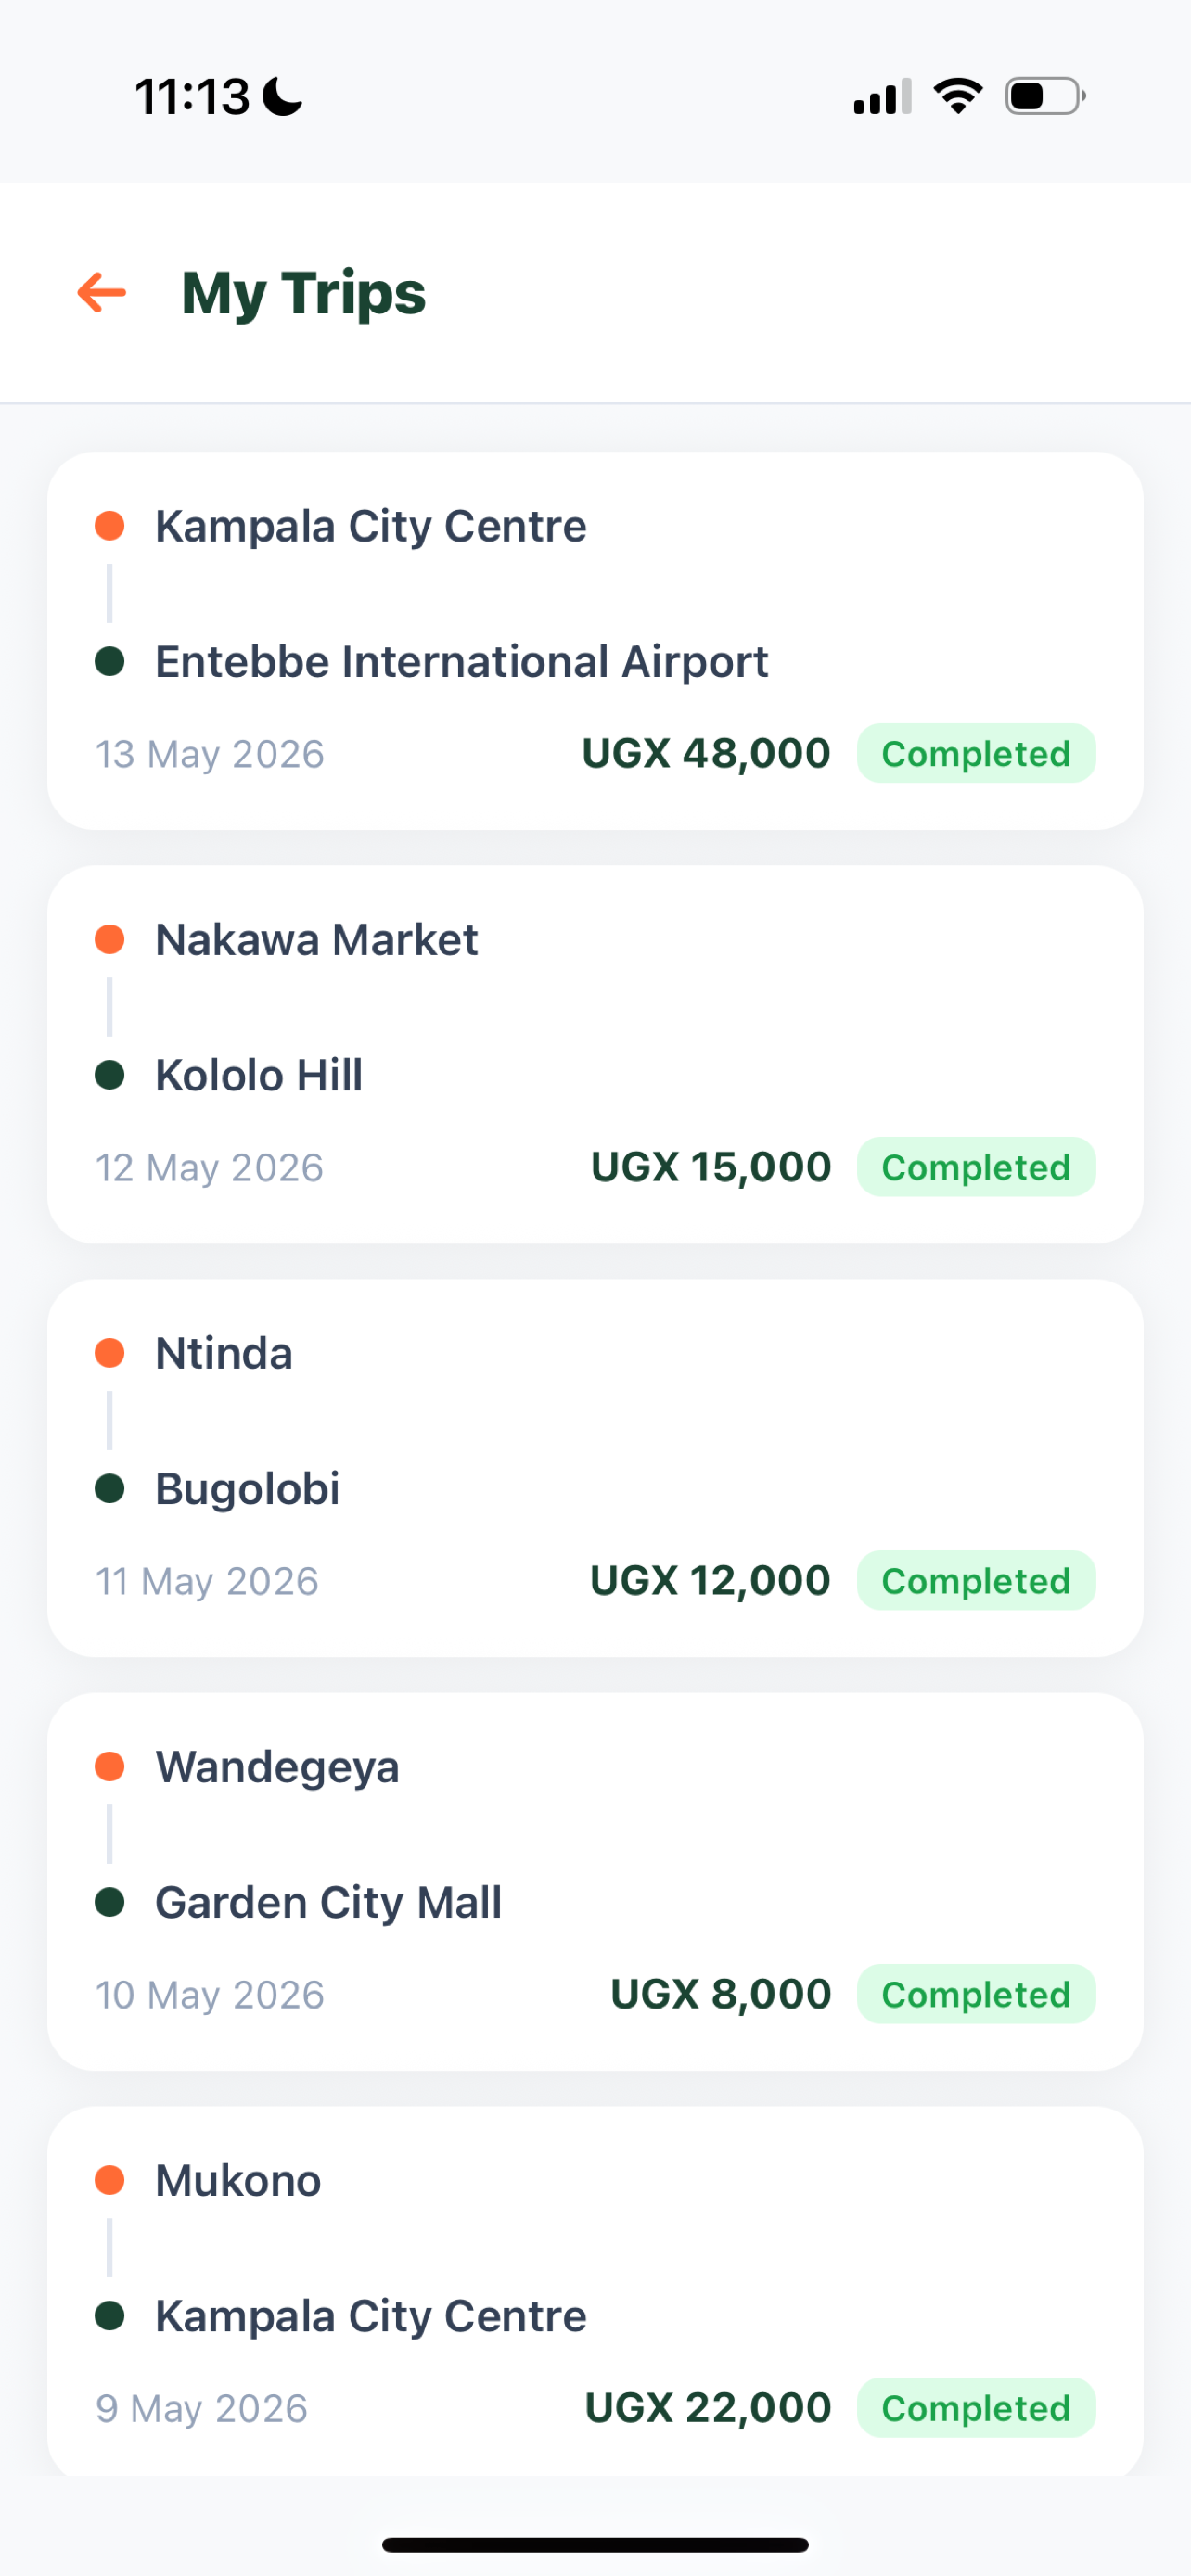The height and width of the screenshot is (2576, 1191).
Task: Tap the My Trips page title
Action: click(303, 293)
